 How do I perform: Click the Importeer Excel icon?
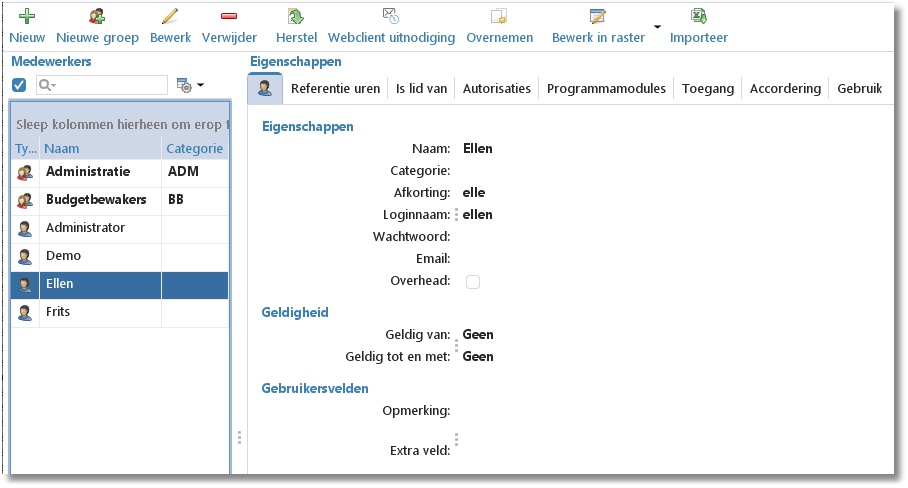(698, 16)
